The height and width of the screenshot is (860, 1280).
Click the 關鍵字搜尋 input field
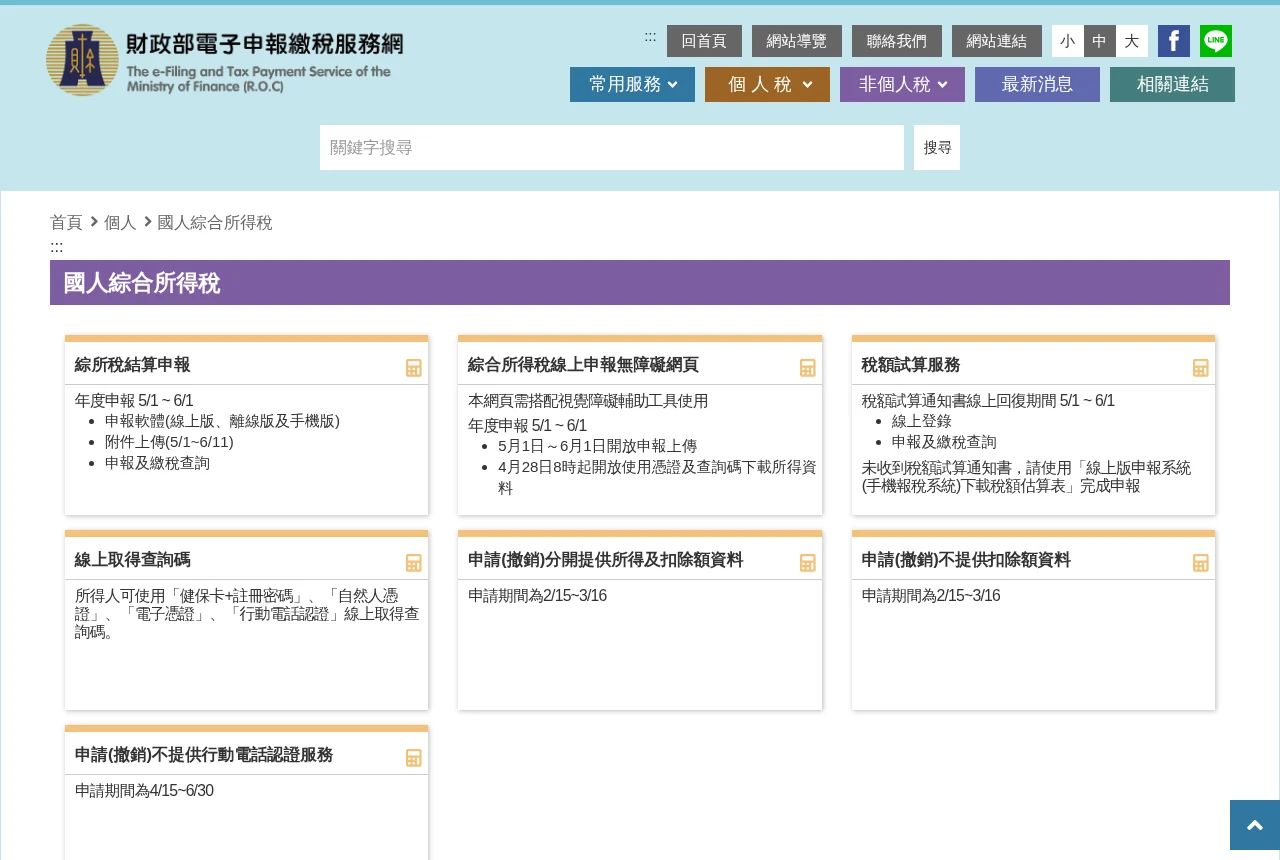click(x=612, y=147)
